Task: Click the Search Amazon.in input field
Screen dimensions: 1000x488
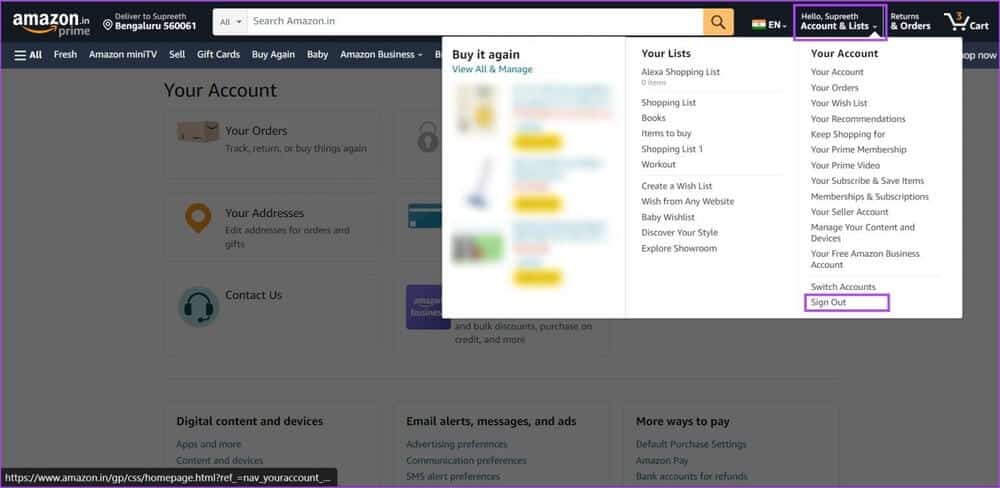Action: 475,22
